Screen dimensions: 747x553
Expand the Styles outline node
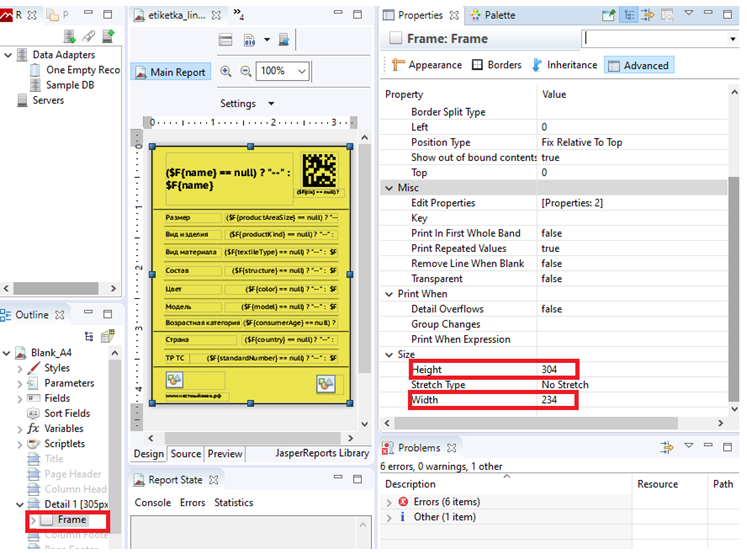click(20, 369)
